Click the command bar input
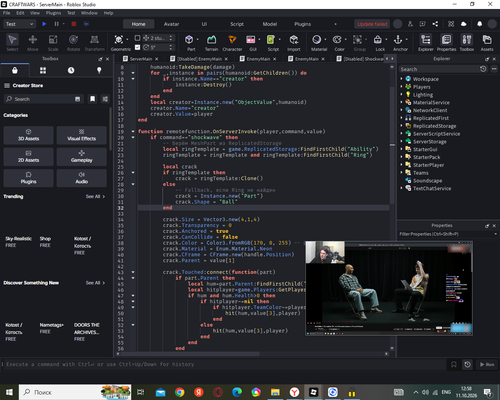This screenshot has width=500, height=400. click(x=223, y=364)
